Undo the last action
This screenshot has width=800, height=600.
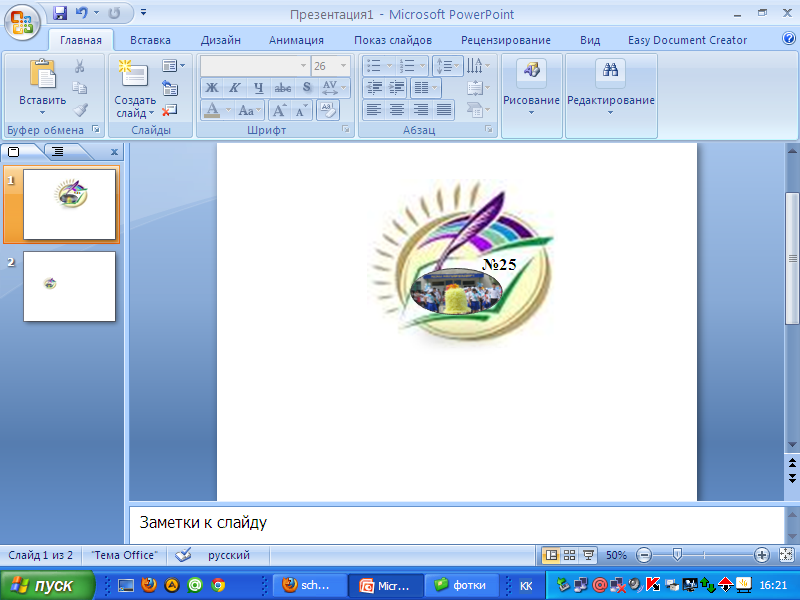point(82,13)
